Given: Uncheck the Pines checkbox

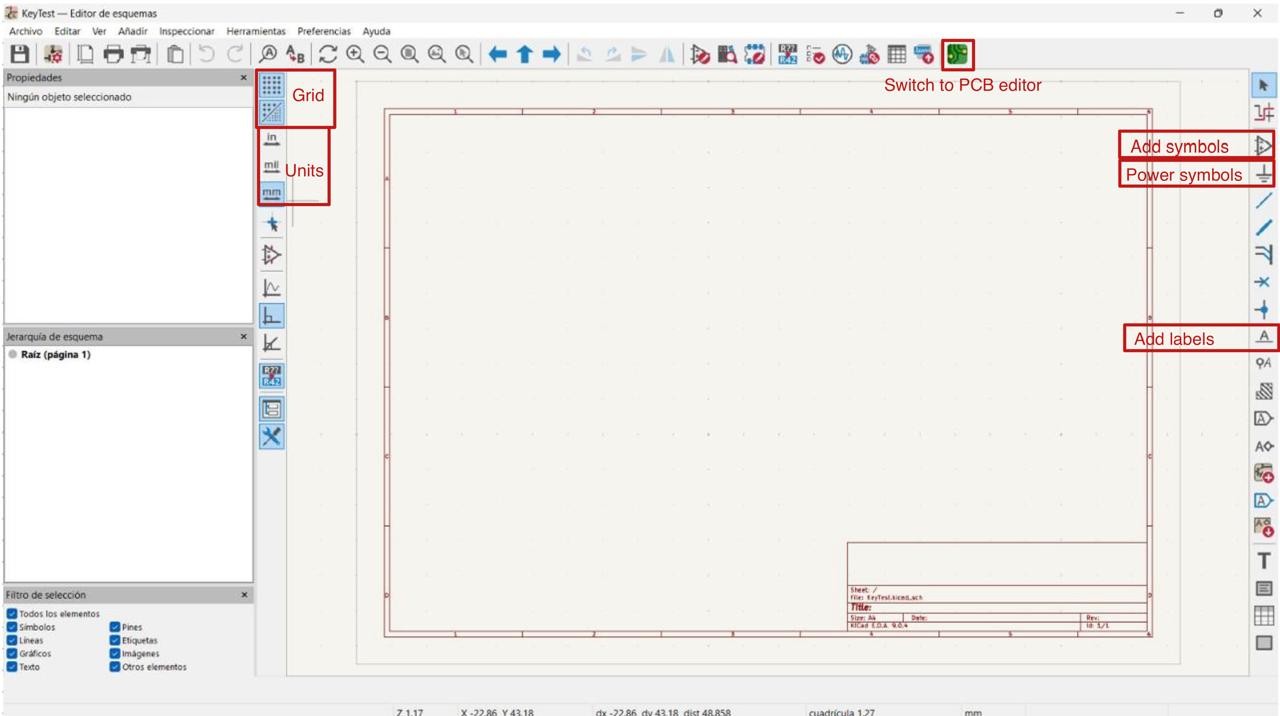Looking at the screenshot, I should tap(115, 627).
